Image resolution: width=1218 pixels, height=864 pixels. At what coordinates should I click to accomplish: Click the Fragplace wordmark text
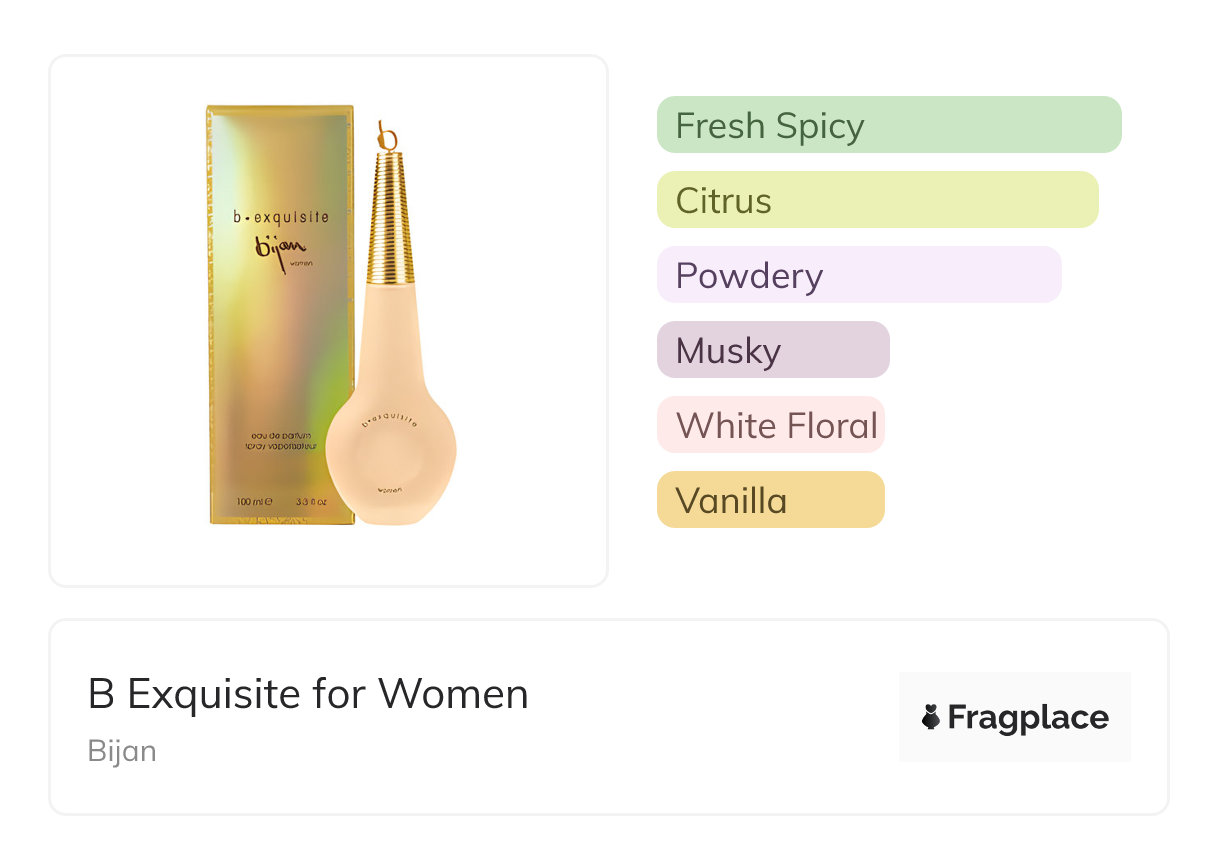(1028, 717)
